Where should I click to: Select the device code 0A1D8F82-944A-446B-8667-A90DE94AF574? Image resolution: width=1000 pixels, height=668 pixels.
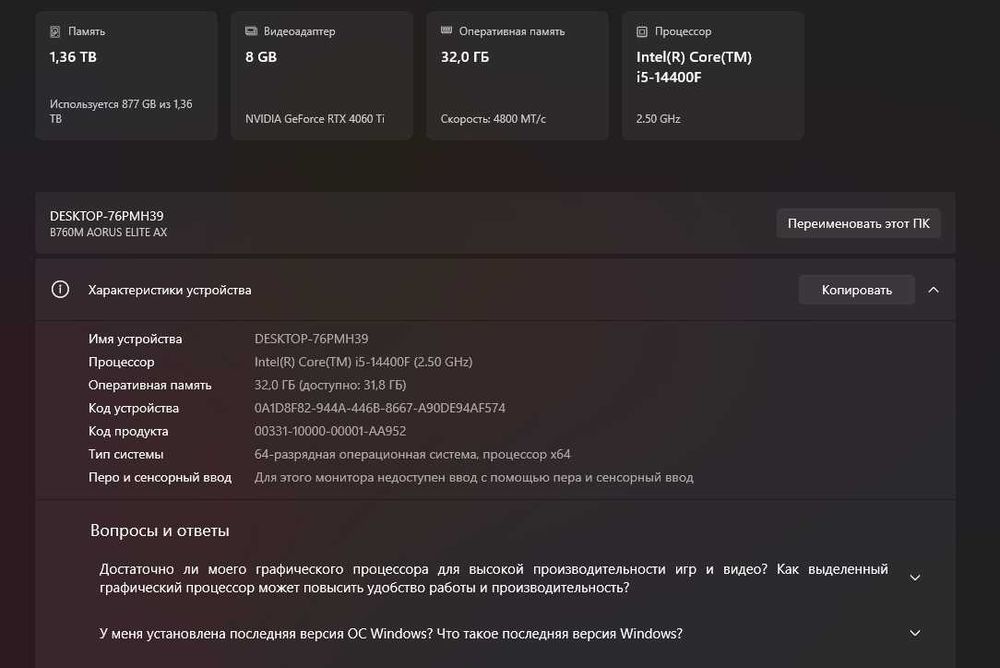click(380, 408)
